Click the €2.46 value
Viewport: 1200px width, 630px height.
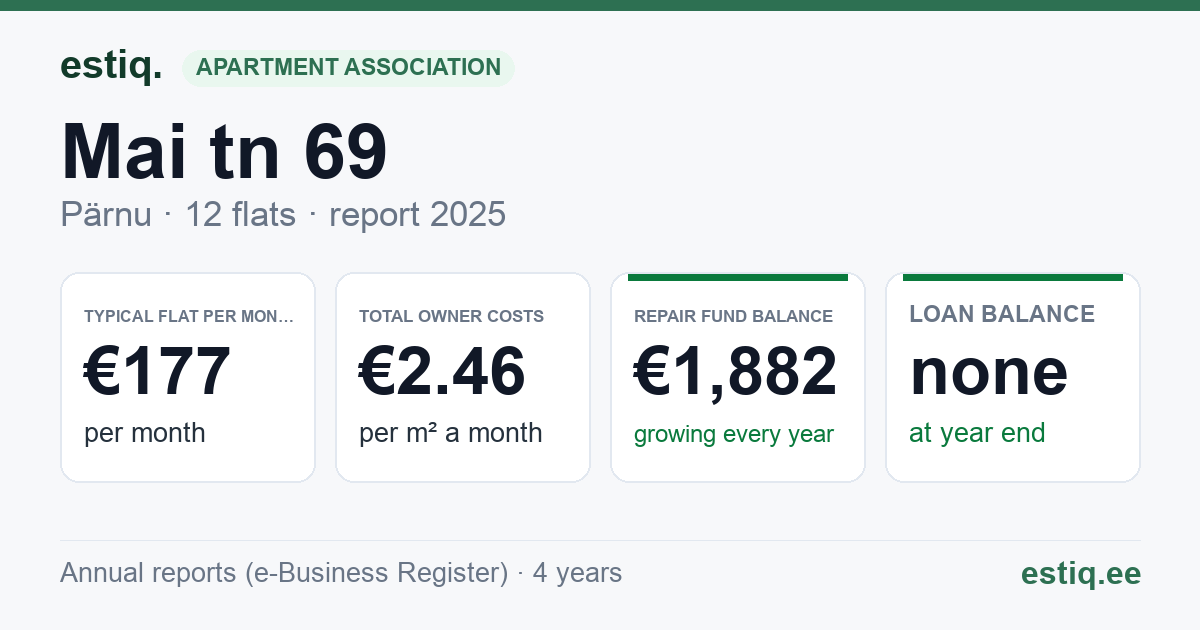pyautogui.click(x=442, y=371)
